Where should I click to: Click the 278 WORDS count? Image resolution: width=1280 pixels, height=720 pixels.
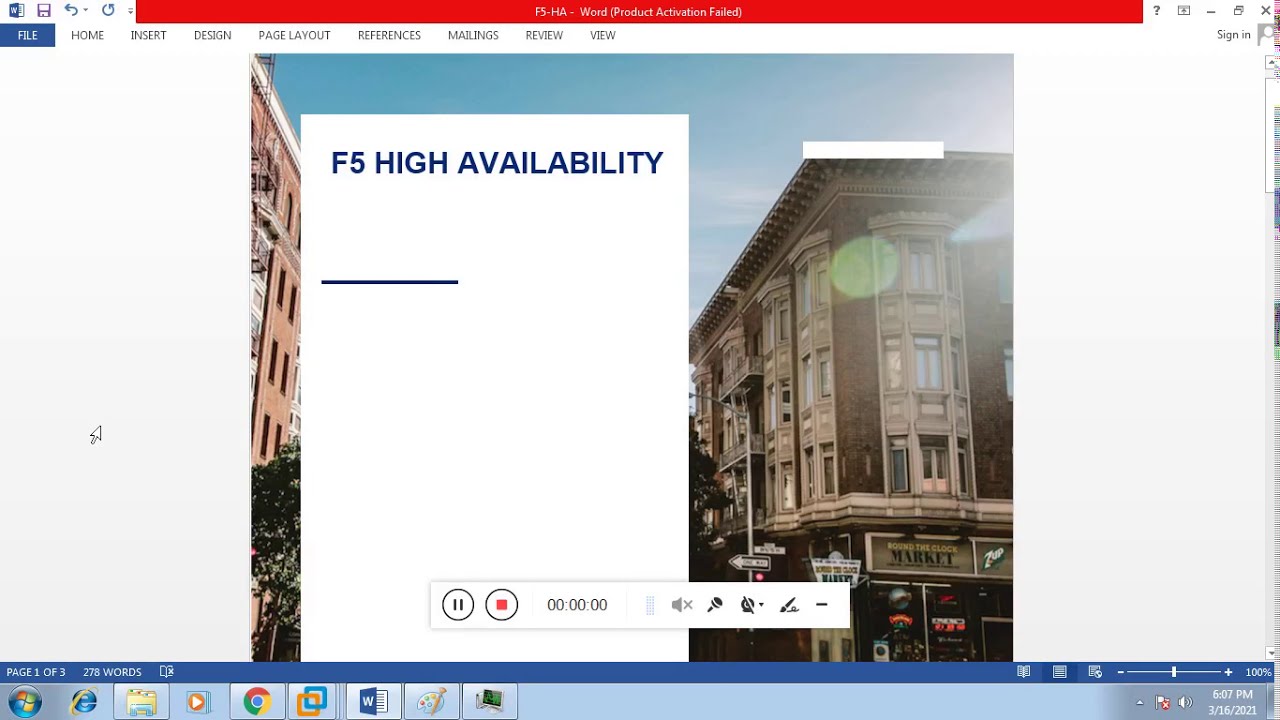112,672
